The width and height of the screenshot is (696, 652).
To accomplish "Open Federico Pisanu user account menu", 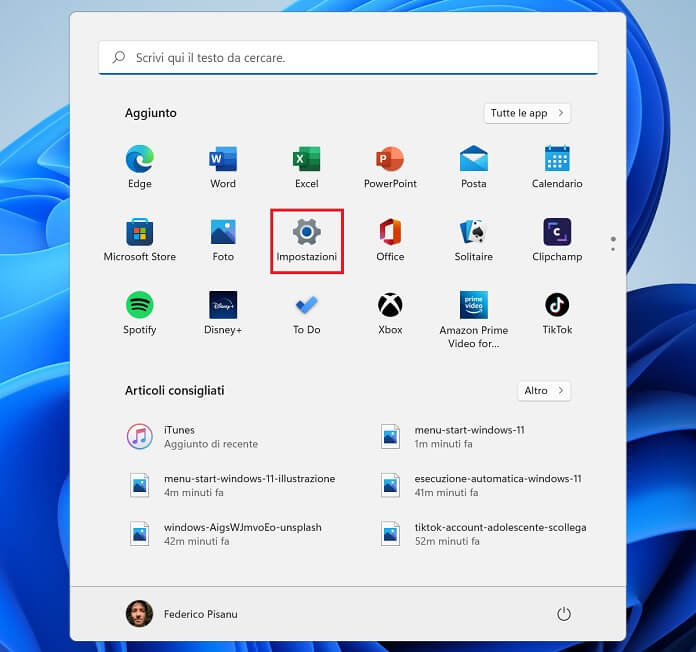I will tap(182, 614).
